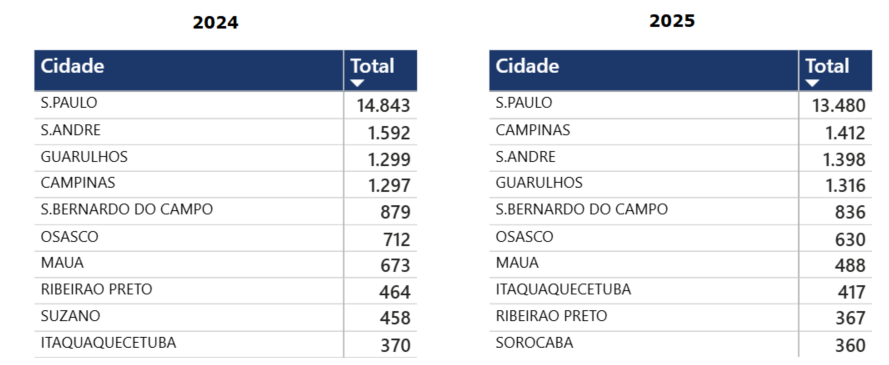The image size is (889, 365).
Task: Select the S.PAULO value 13.480 in the 2025 table
Action: pos(838,106)
